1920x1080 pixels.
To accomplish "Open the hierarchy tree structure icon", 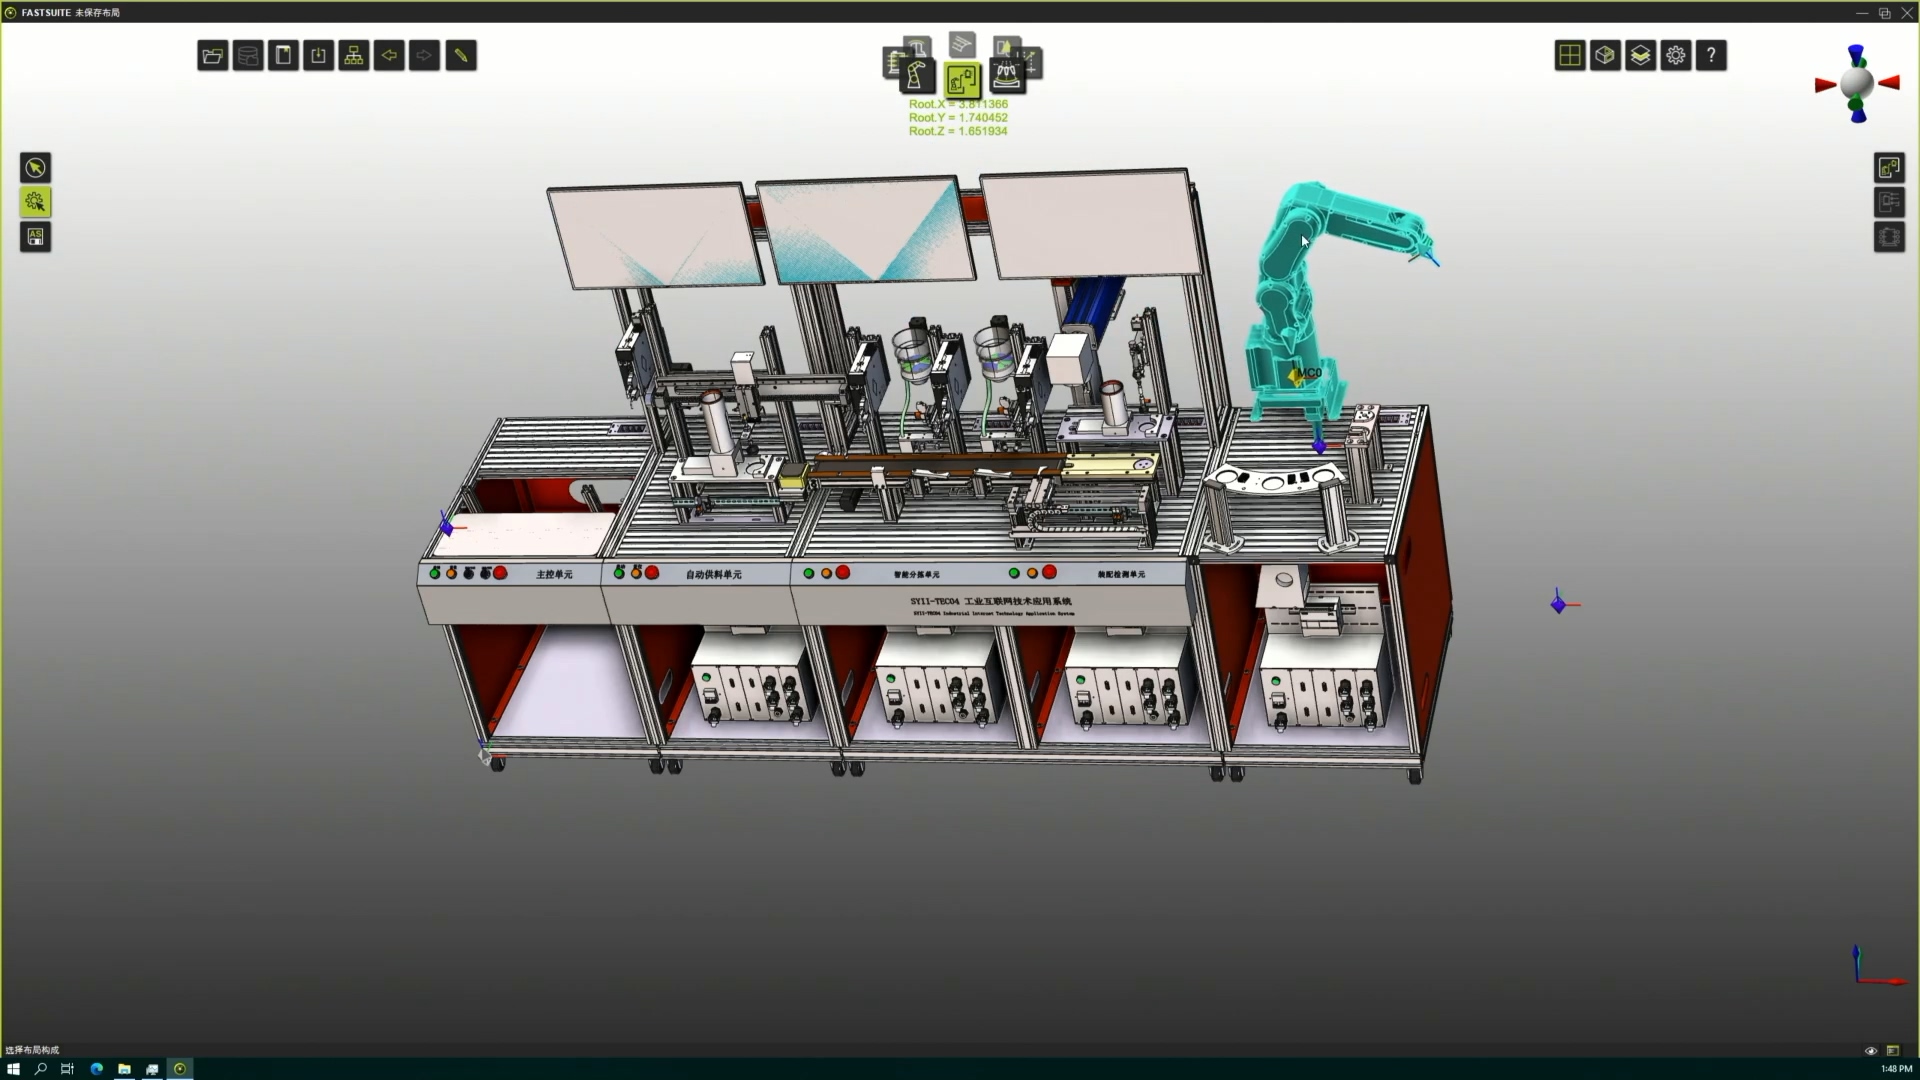I will point(354,56).
